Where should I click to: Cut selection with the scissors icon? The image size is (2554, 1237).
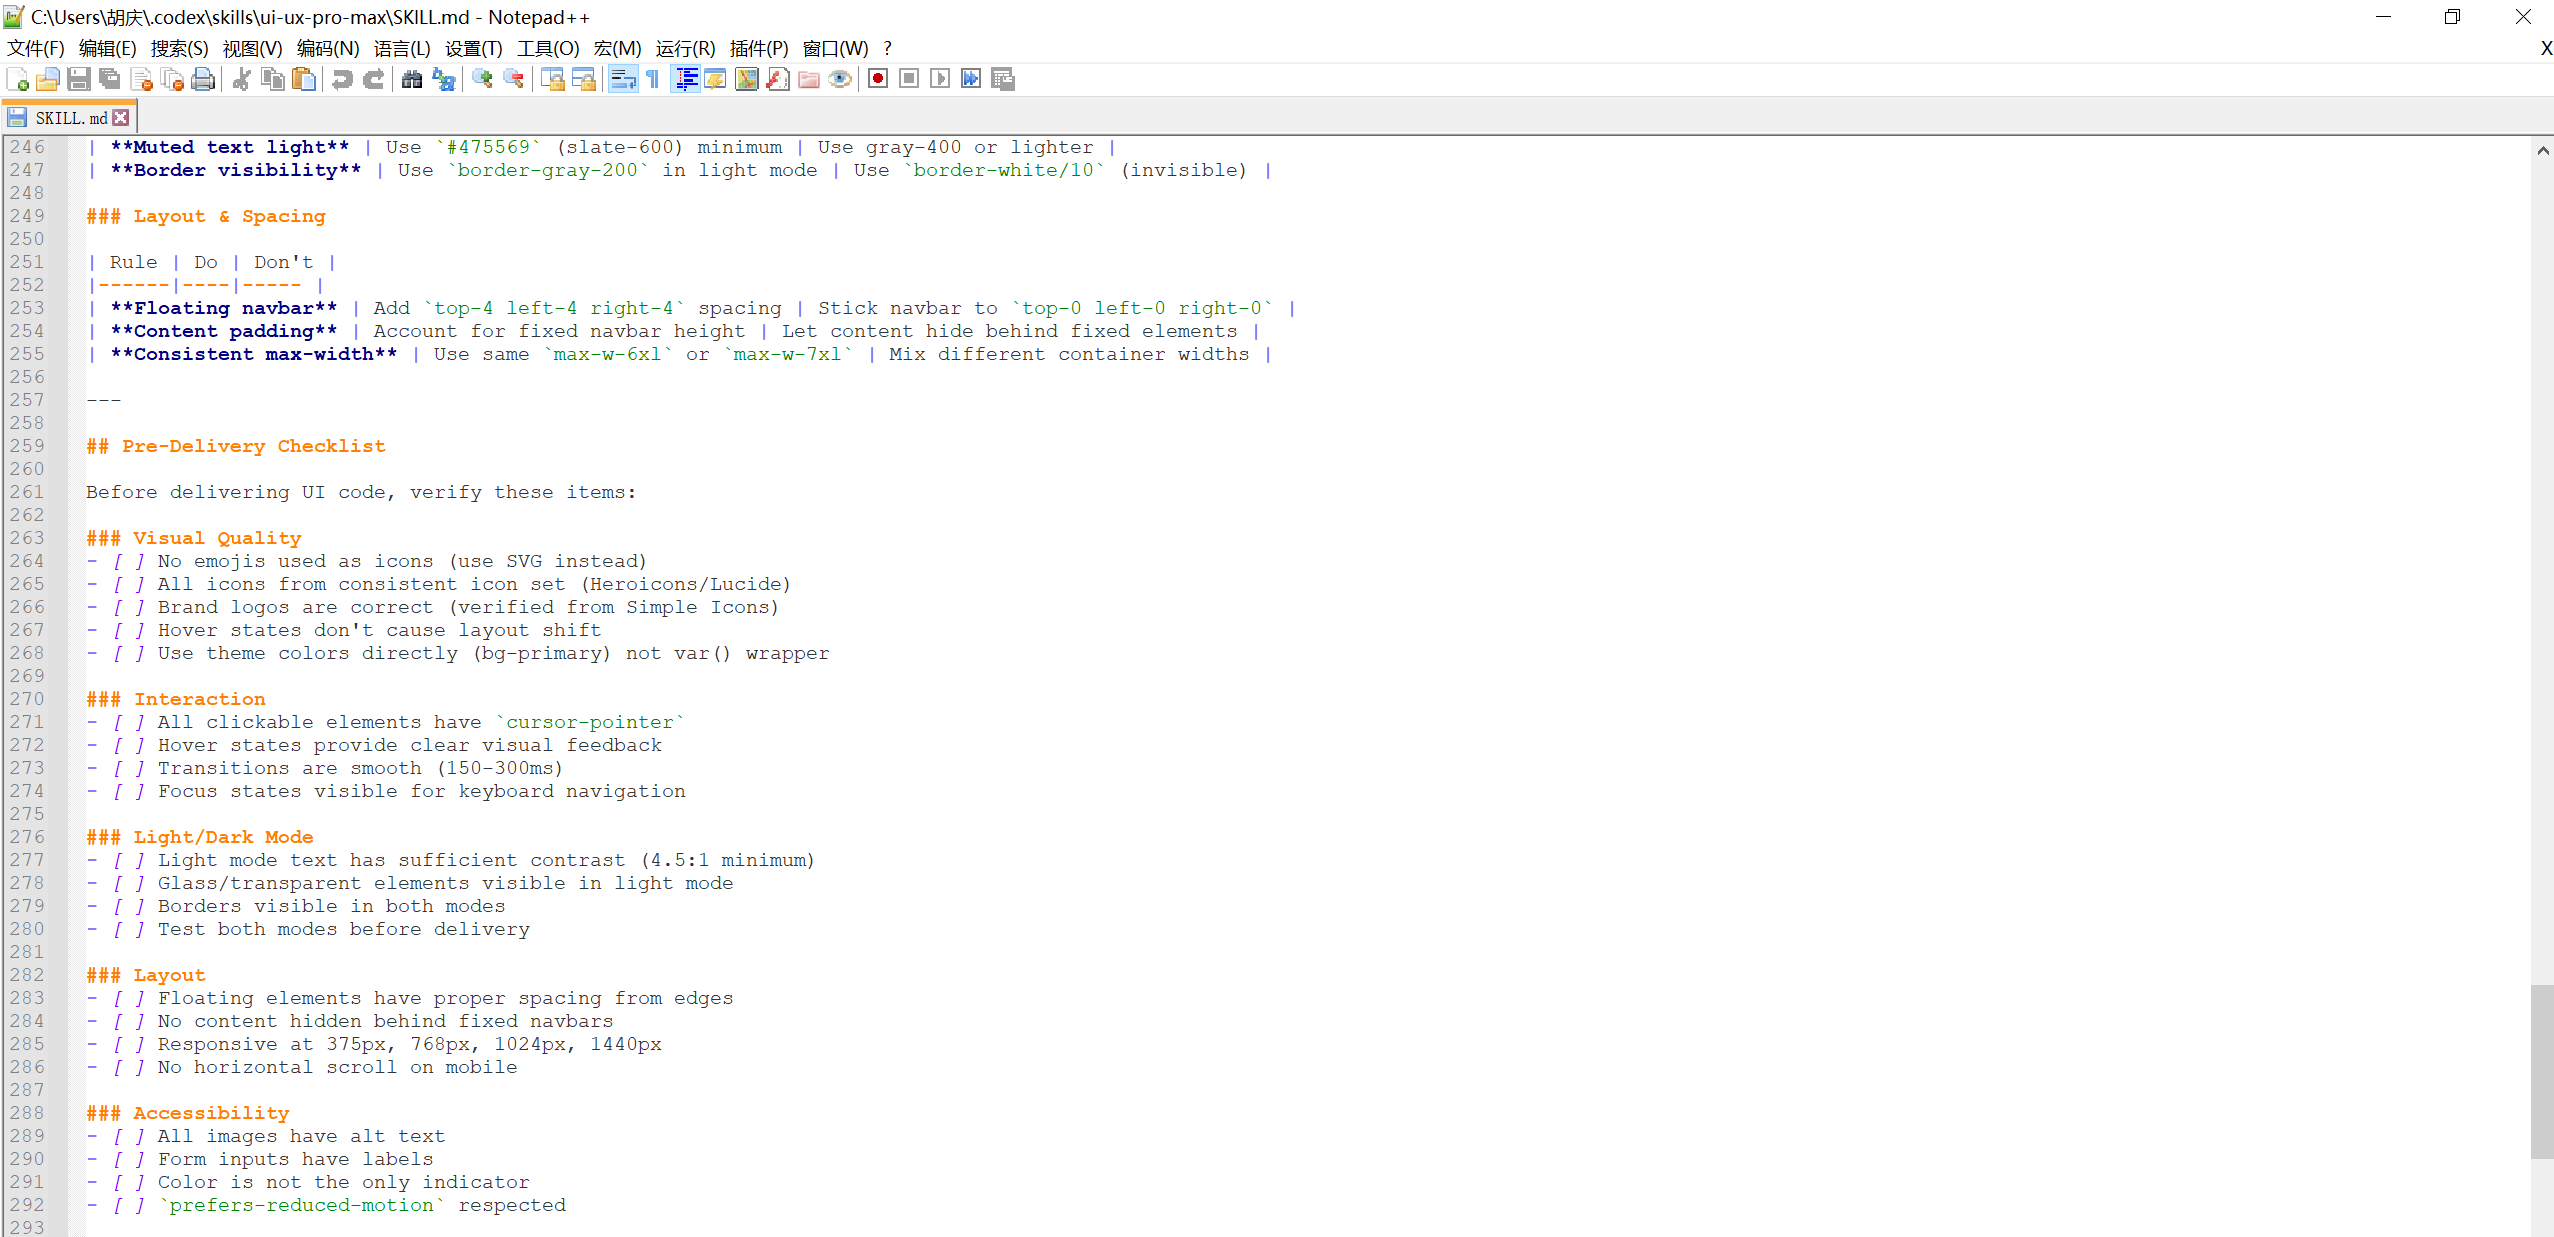tap(241, 79)
